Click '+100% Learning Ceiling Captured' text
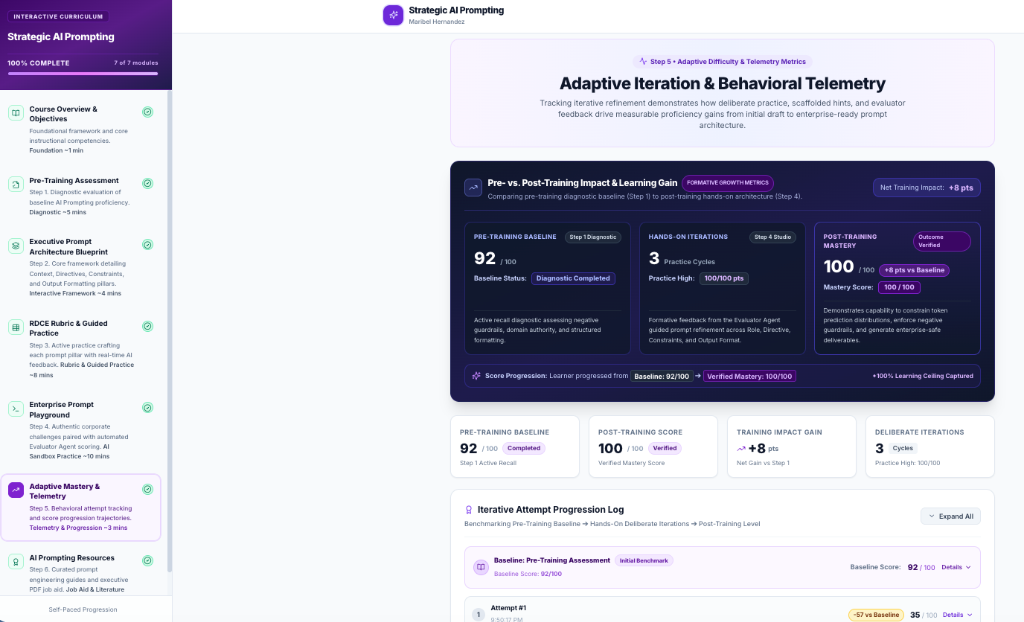Screen dimensions: 1024x622 pyautogui.click(x=923, y=376)
